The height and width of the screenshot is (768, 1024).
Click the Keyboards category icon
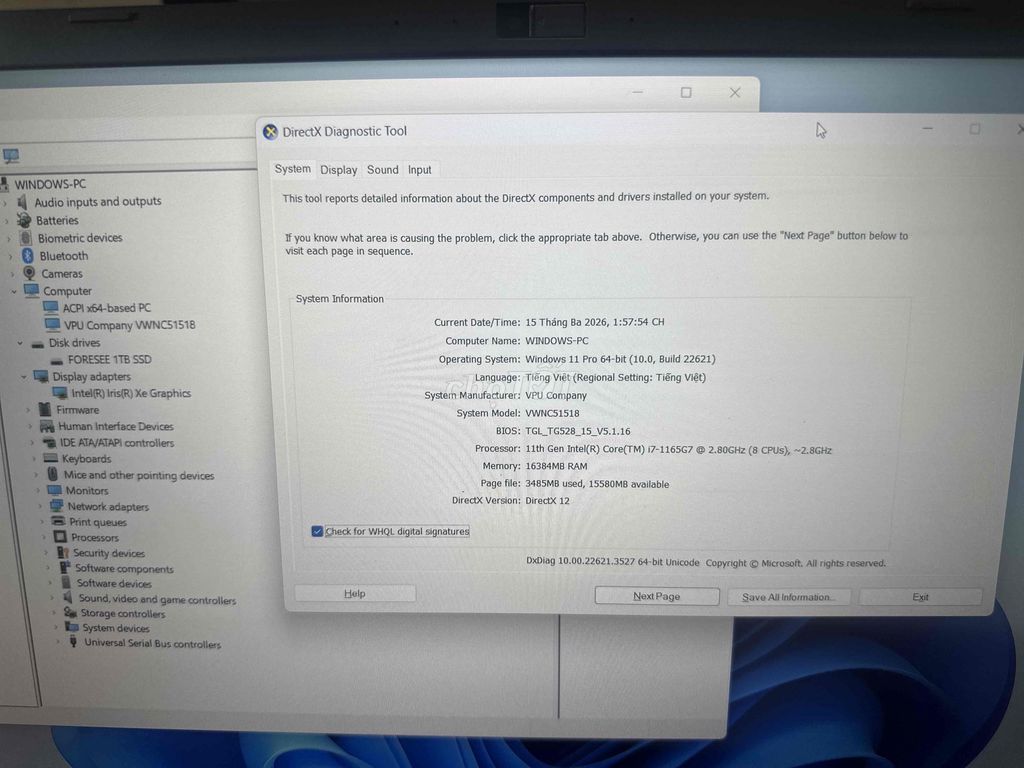(x=51, y=458)
